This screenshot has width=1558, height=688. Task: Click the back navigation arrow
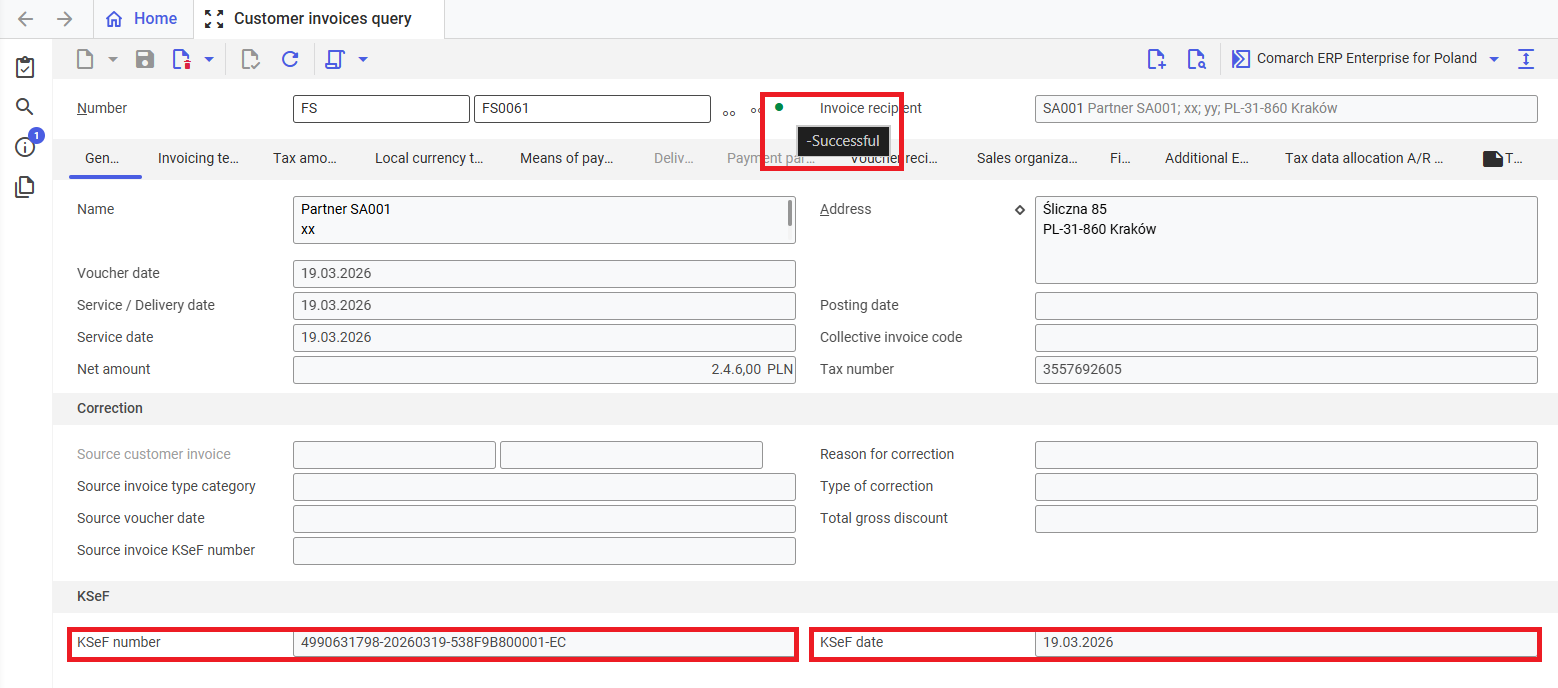pyautogui.click(x=26, y=19)
